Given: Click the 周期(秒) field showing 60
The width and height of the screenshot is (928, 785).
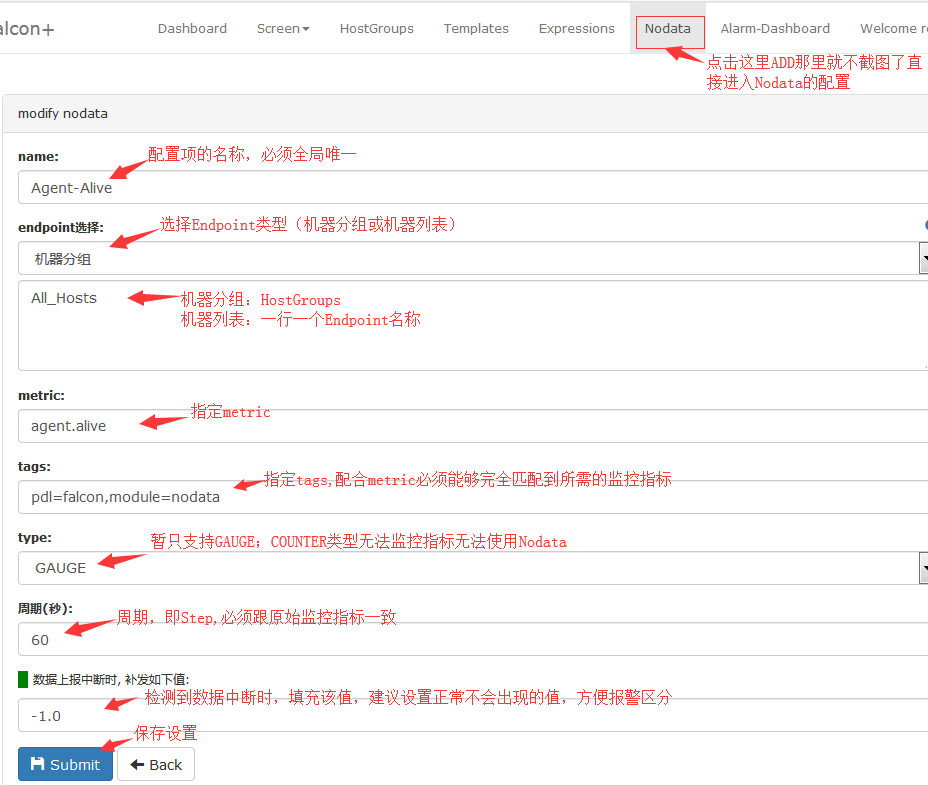Looking at the screenshot, I should (470, 639).
